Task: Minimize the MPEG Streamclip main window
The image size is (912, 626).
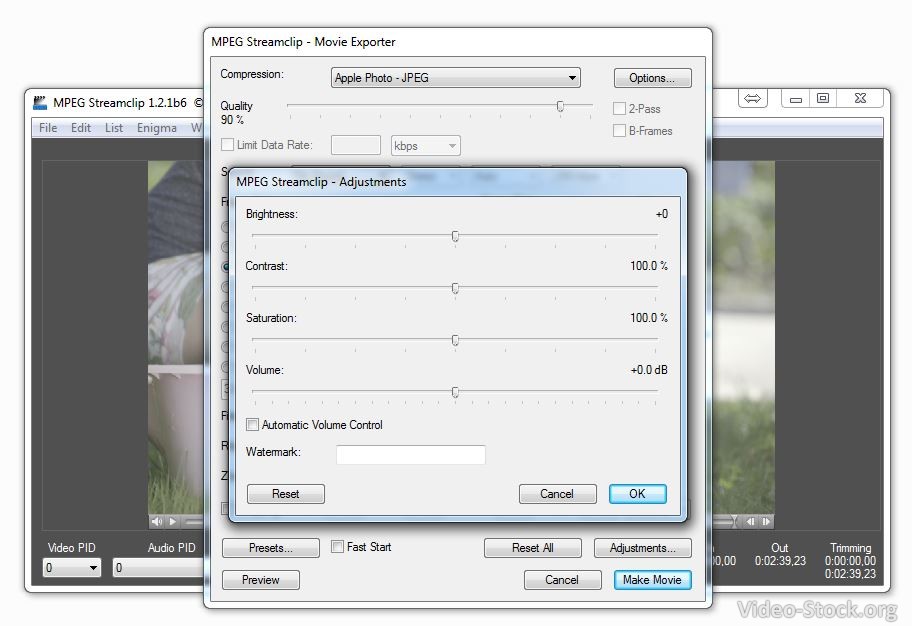Action: point(796,99)
